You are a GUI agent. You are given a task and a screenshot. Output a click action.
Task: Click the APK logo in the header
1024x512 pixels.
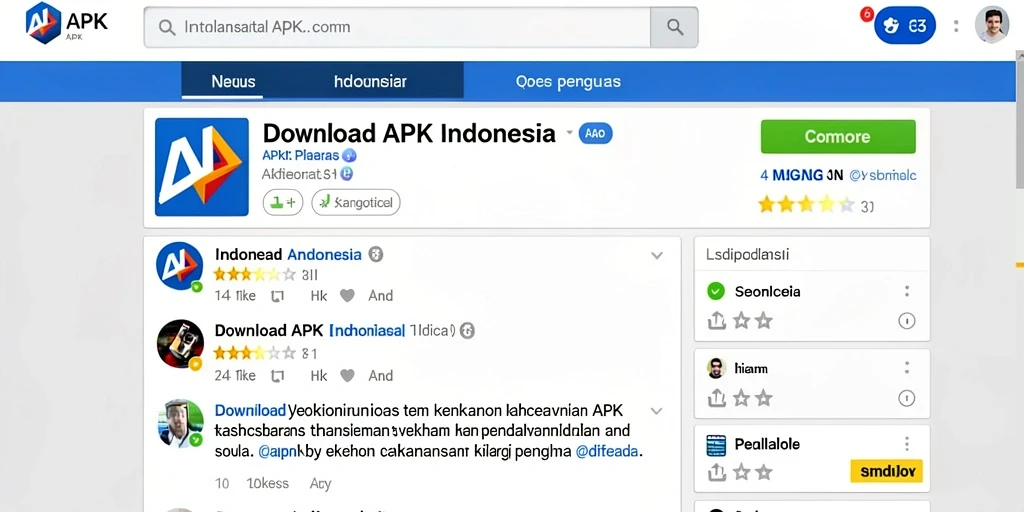point(66,24)
